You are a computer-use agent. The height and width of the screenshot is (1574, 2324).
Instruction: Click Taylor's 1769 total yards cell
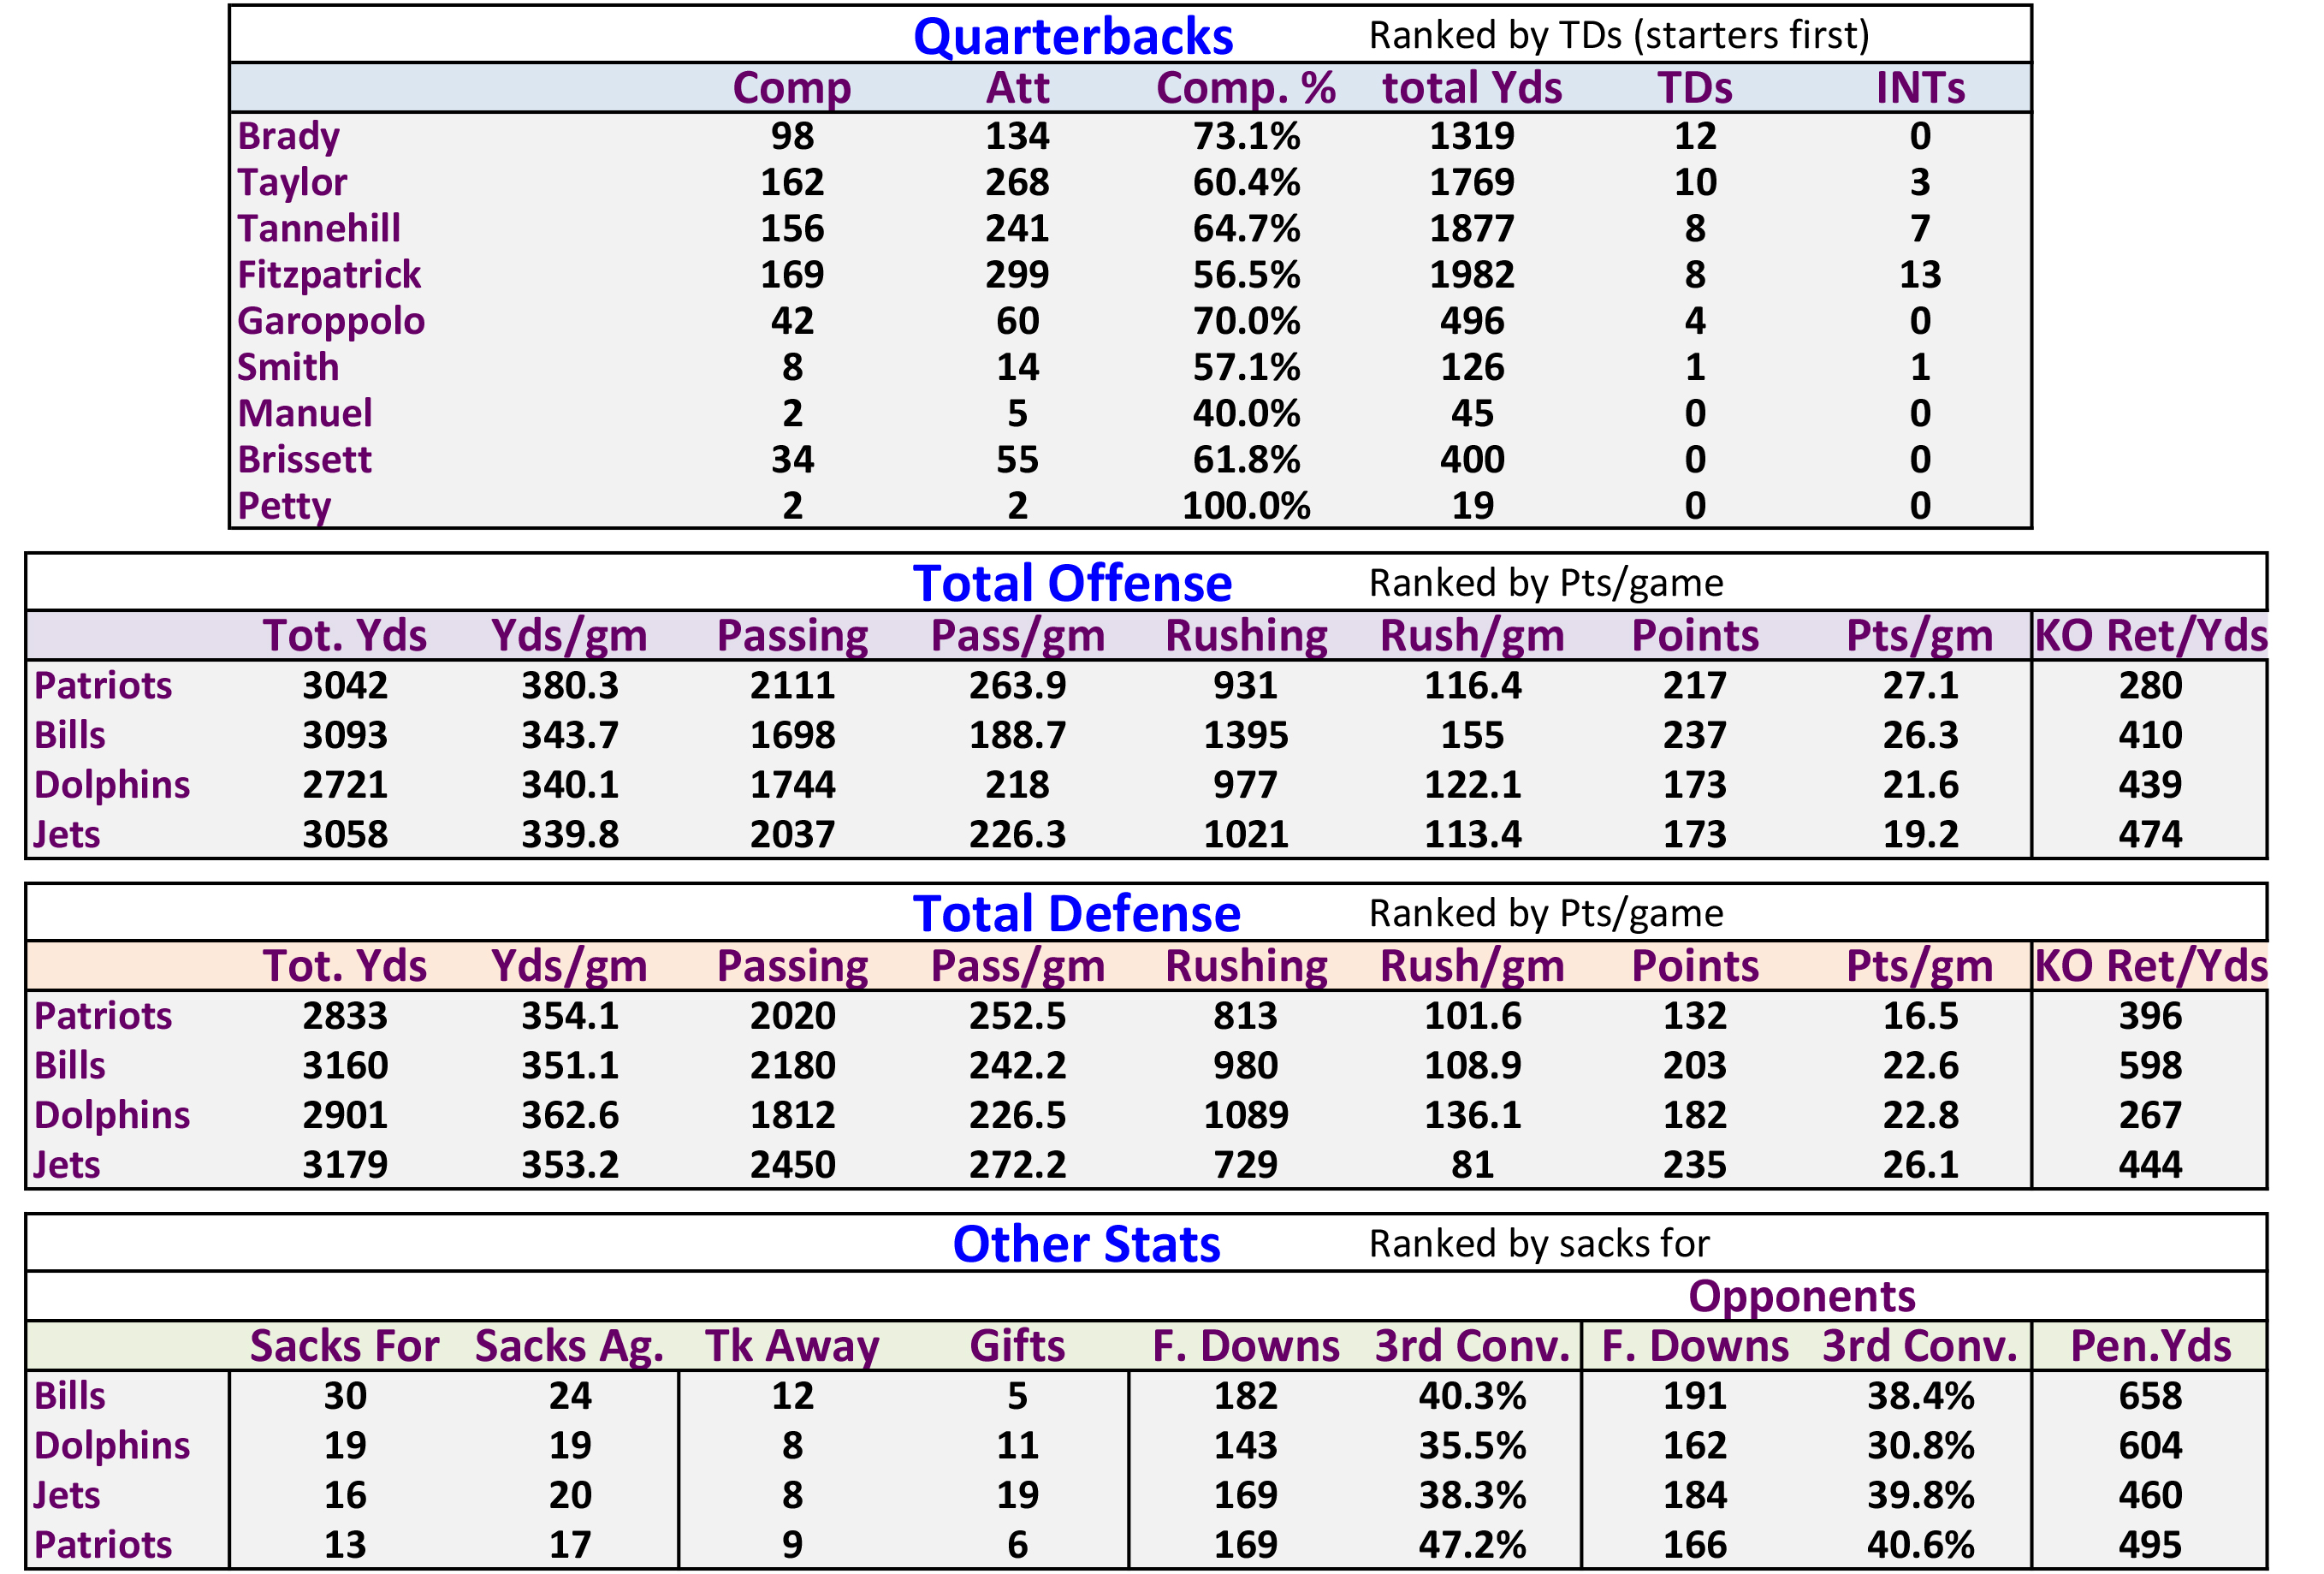(1471, 182)
